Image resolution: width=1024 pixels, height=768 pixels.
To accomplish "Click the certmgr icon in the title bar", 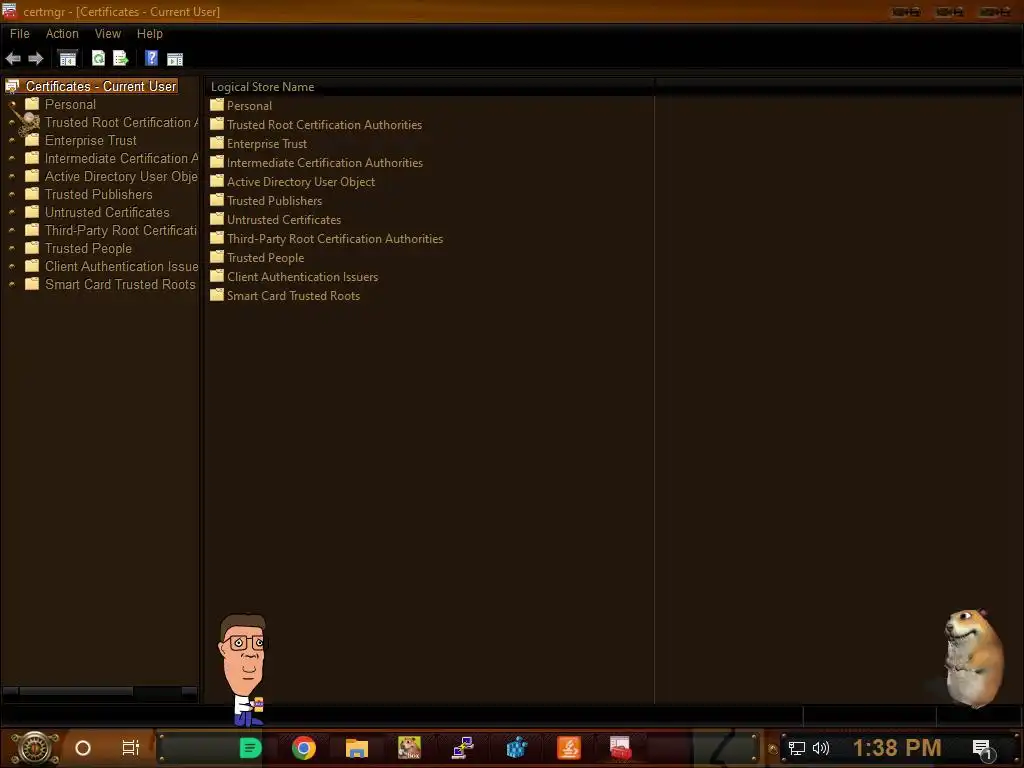I will tap(9, 11).
